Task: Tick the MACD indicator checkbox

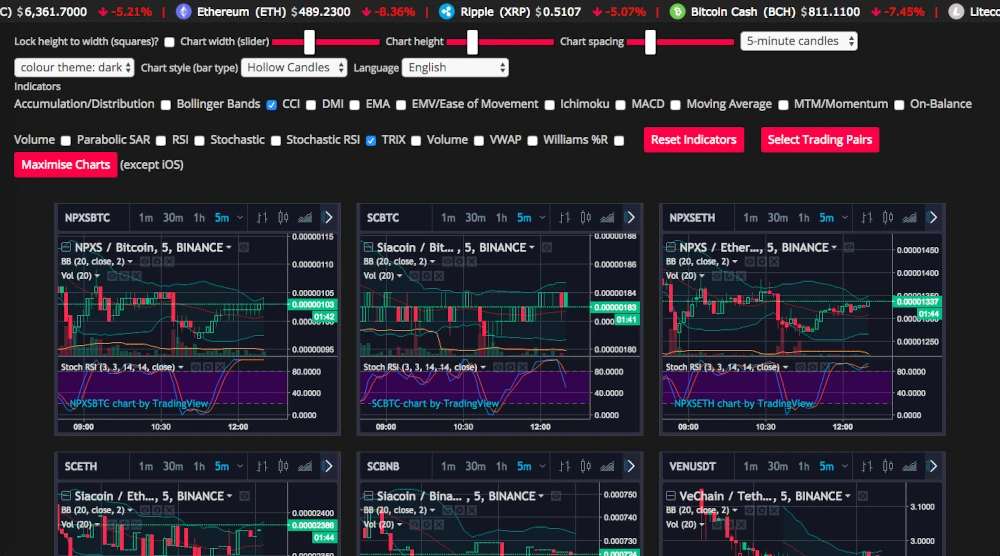Action: pyautogui.click(x=675, y=105)
